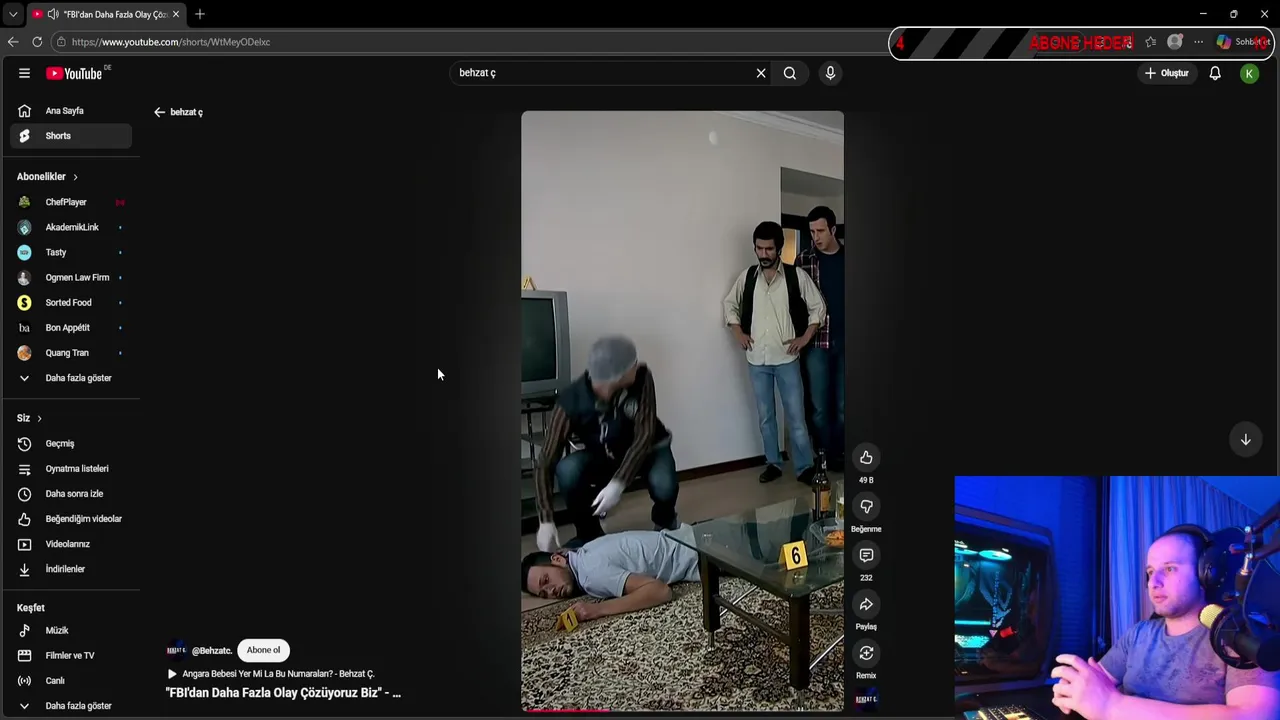
Task: Open the notifications bell
Action: click(1215, 73)
